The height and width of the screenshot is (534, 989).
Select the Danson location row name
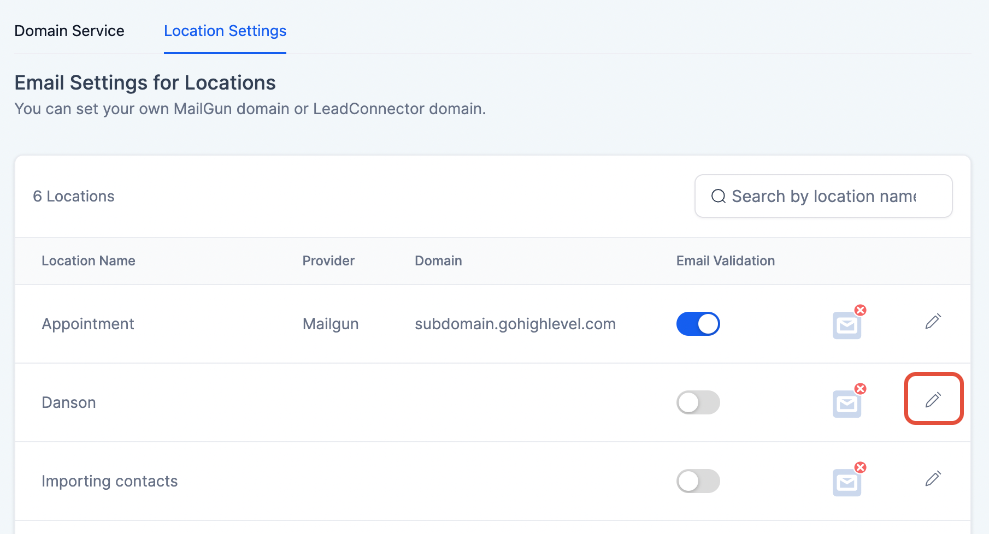click(69, 403)
